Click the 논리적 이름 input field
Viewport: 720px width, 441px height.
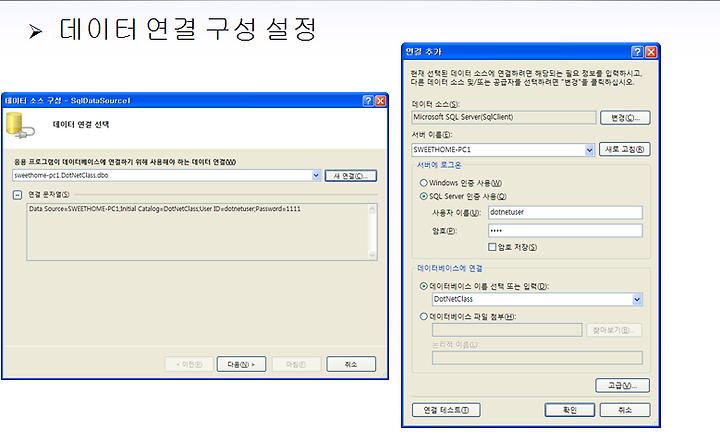pos(537,358)
